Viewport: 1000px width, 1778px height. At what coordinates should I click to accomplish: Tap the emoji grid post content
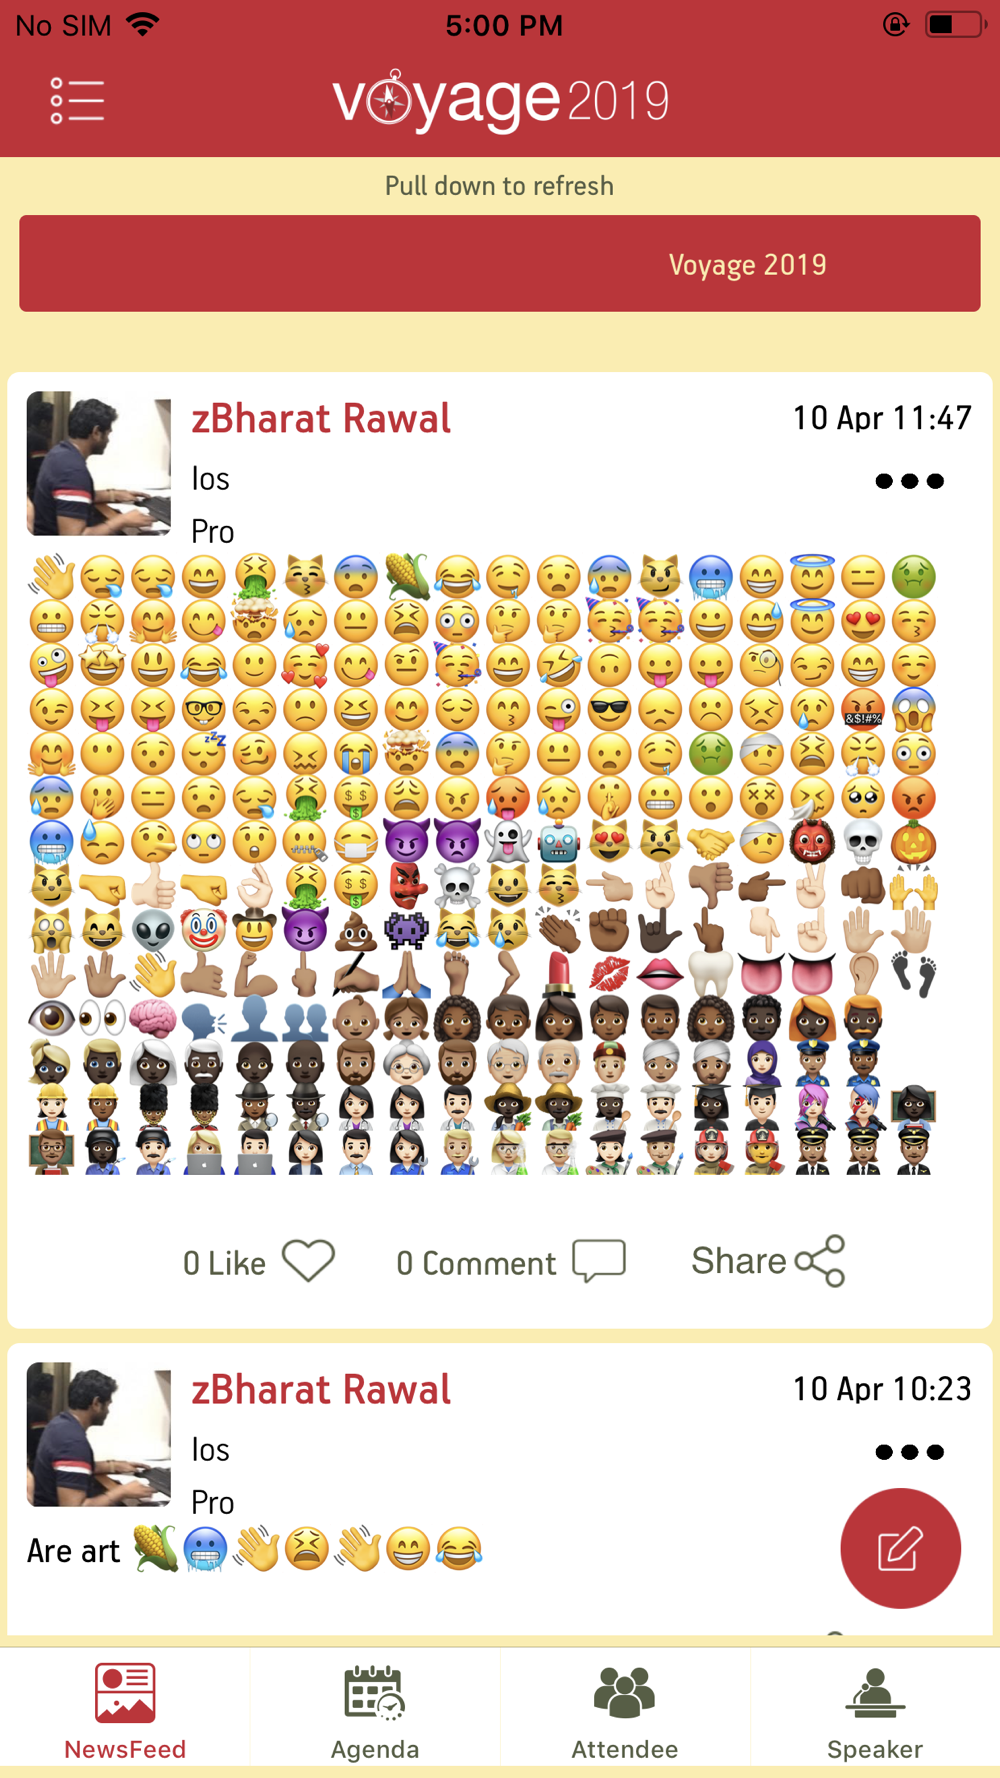click(483, 864)
